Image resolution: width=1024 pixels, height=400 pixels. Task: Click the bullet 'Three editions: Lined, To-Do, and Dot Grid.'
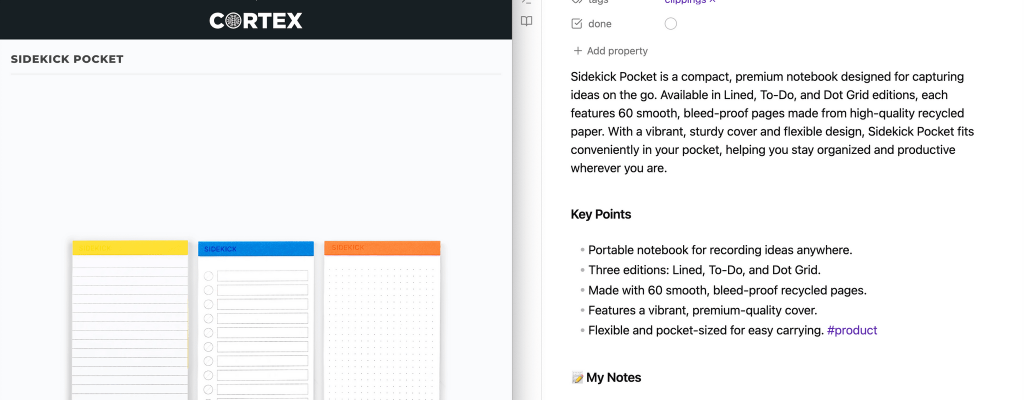click(x=704, y=269)
